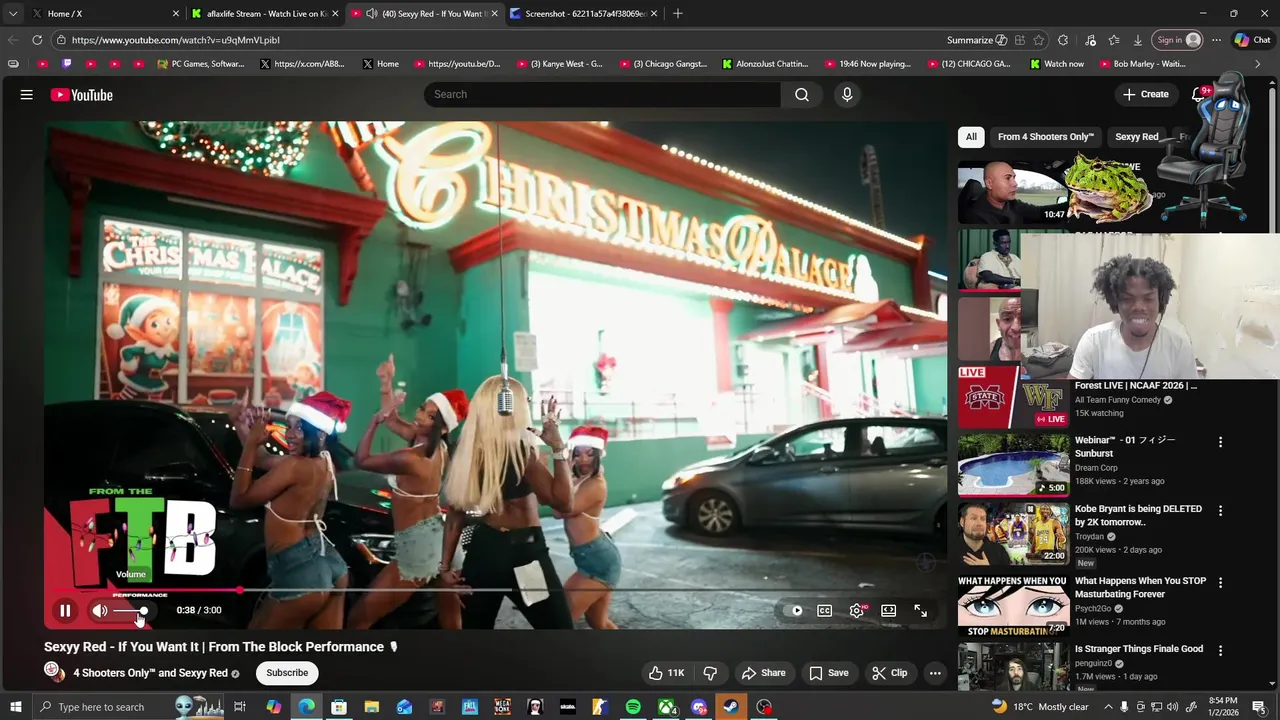Viewport: 1280px width, 720px height.
Task: Click the Sign in profile button
Action: pos(1177,40)
